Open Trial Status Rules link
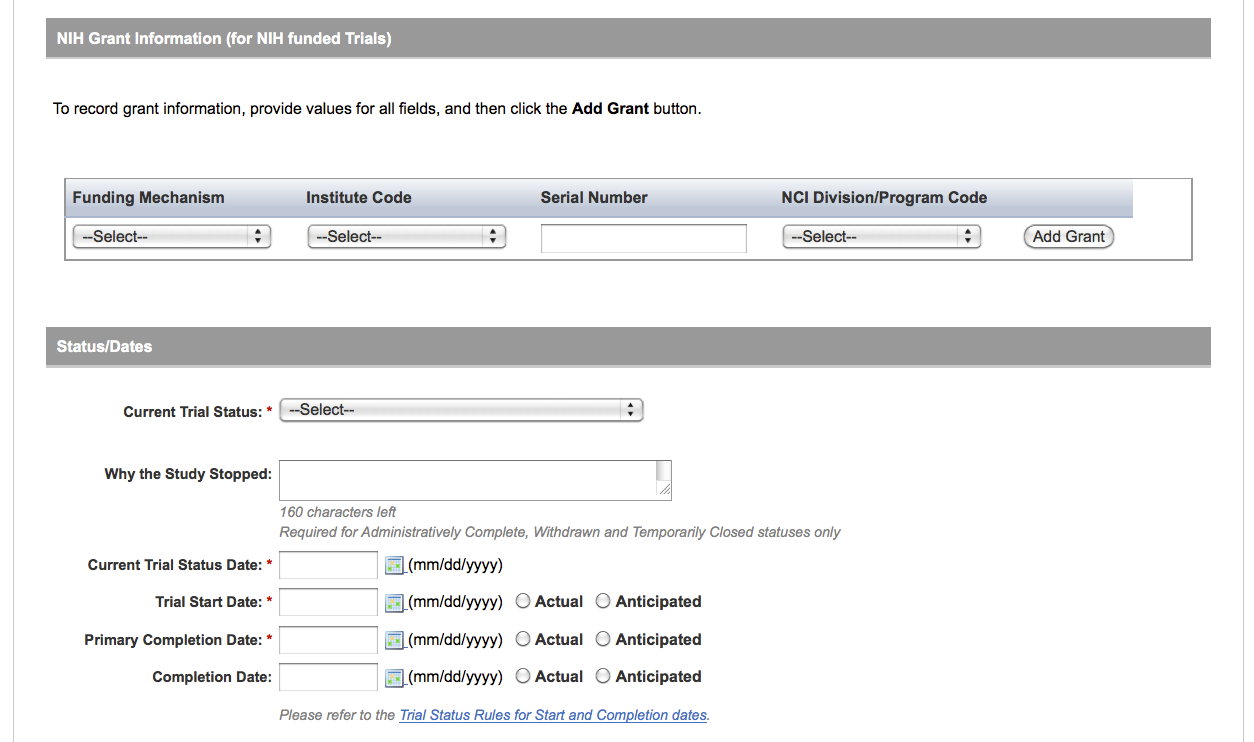 coord(553,716)
